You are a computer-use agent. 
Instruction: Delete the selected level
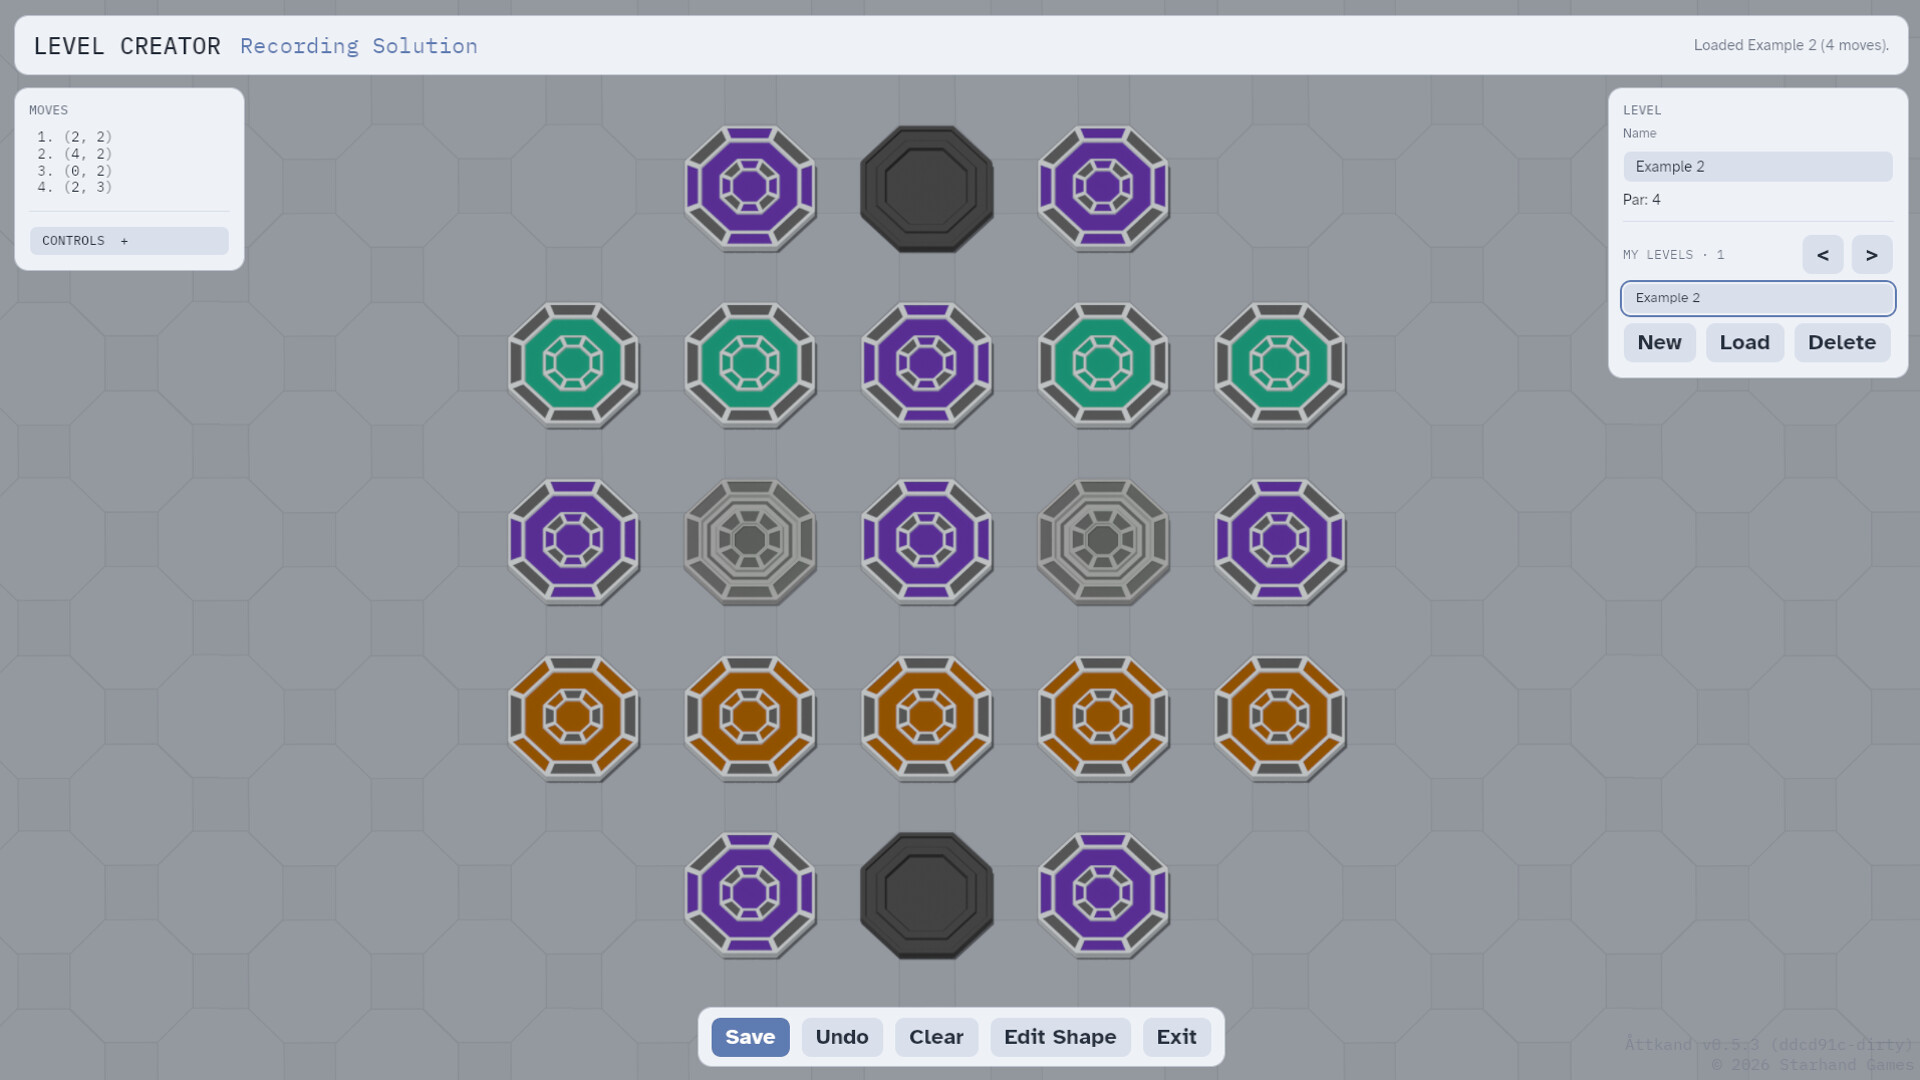pos(1842,343)
